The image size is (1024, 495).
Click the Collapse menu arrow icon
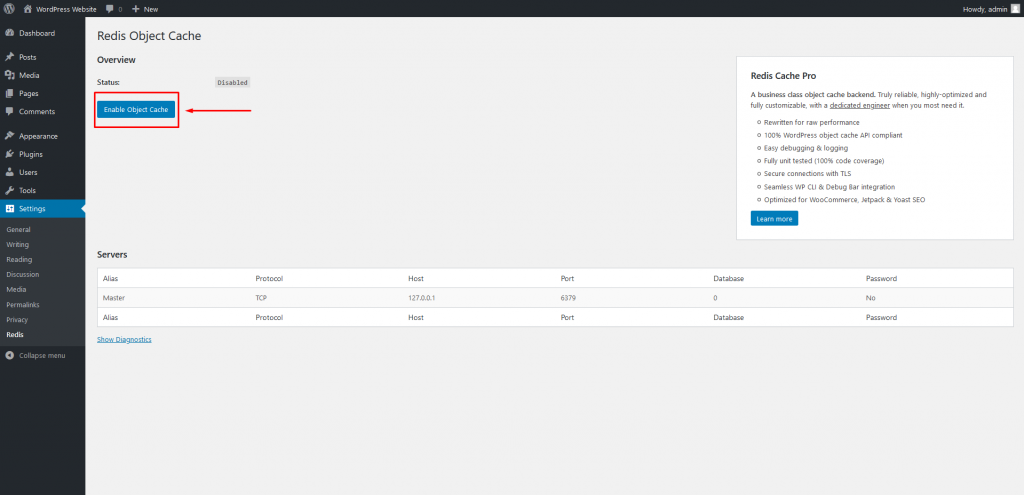9,355
